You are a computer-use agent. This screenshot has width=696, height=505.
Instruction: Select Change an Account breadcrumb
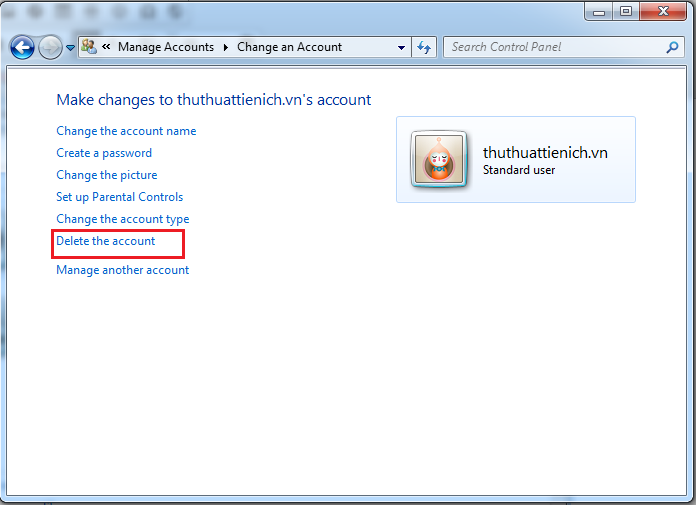point(289,47)
